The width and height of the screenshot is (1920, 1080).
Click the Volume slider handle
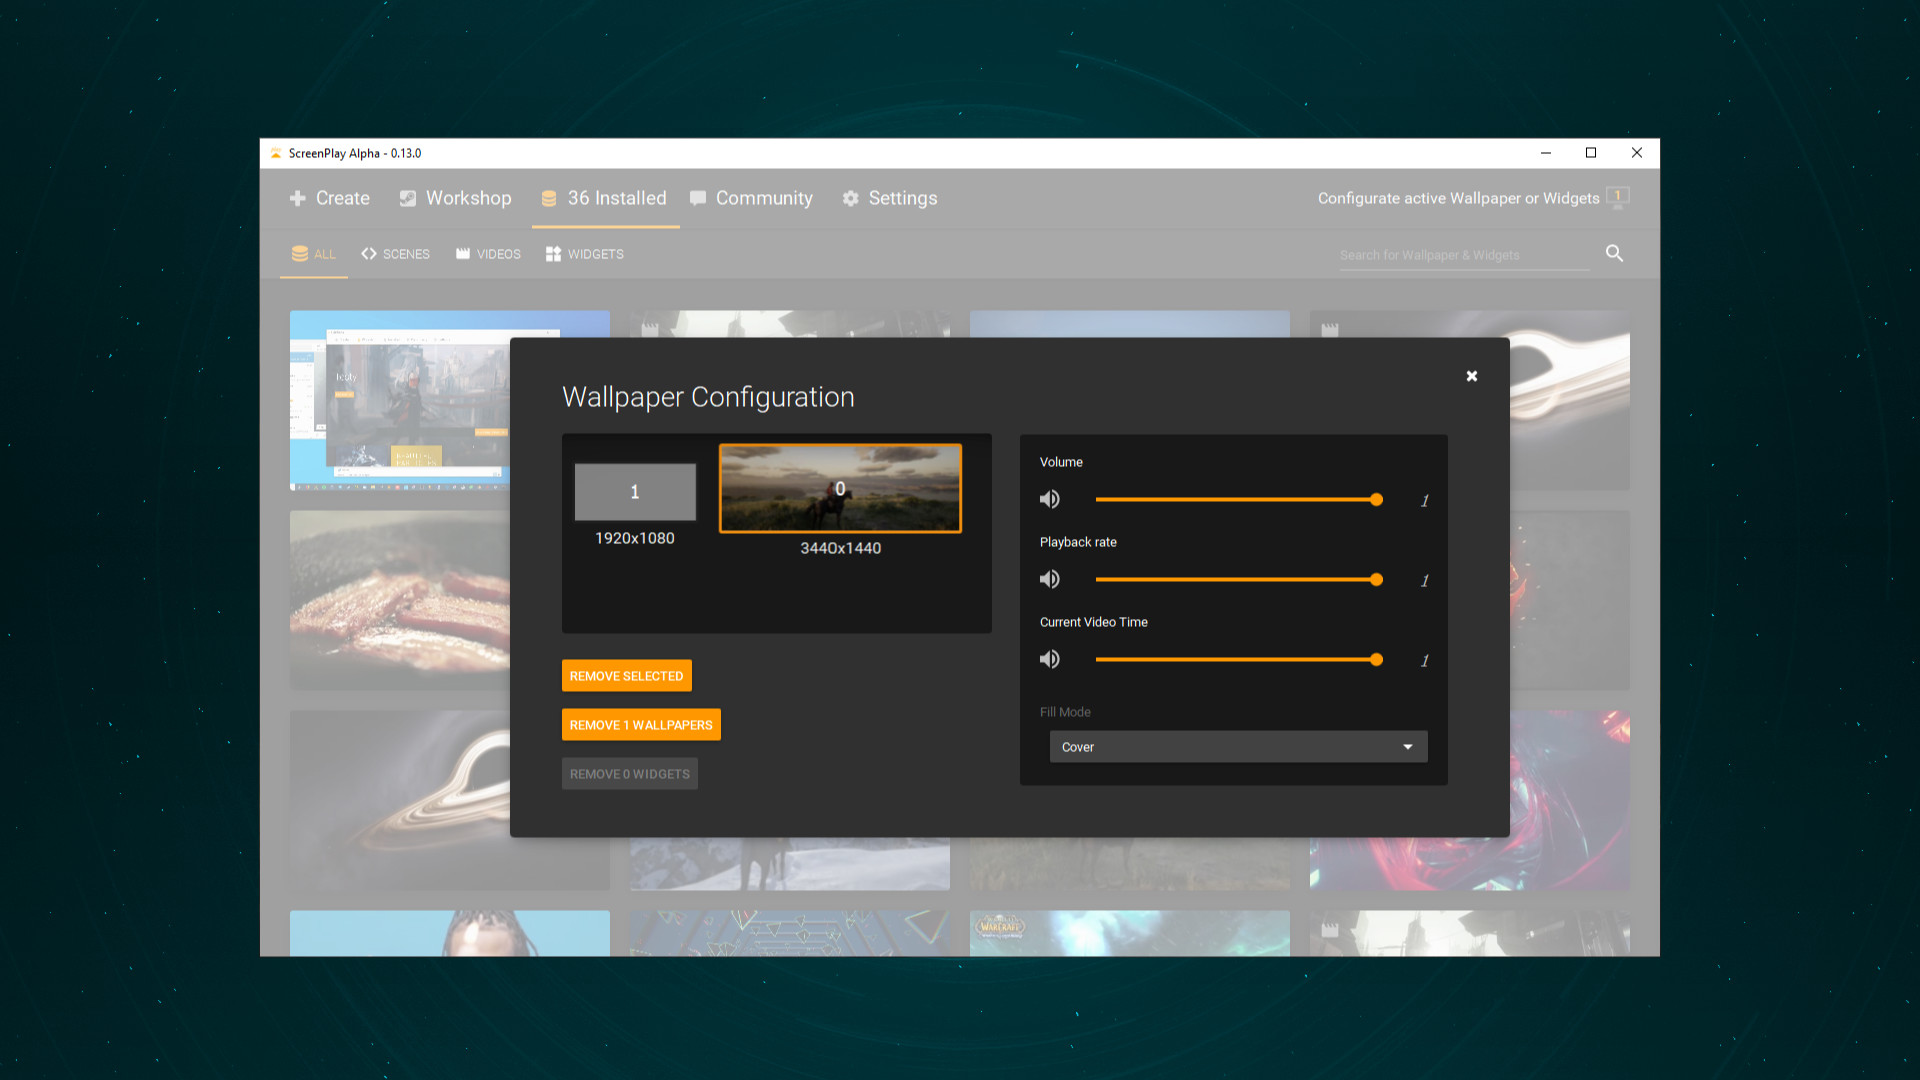pyautogui.click(x=1376, y=499)
